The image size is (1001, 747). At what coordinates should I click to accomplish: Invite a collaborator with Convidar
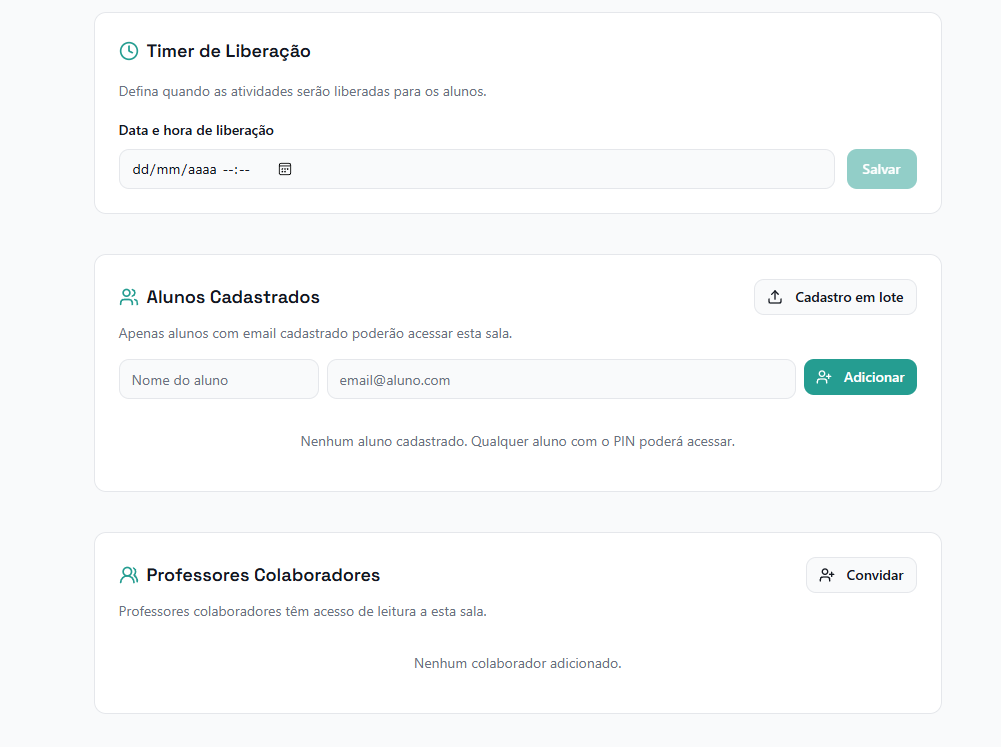861,575
